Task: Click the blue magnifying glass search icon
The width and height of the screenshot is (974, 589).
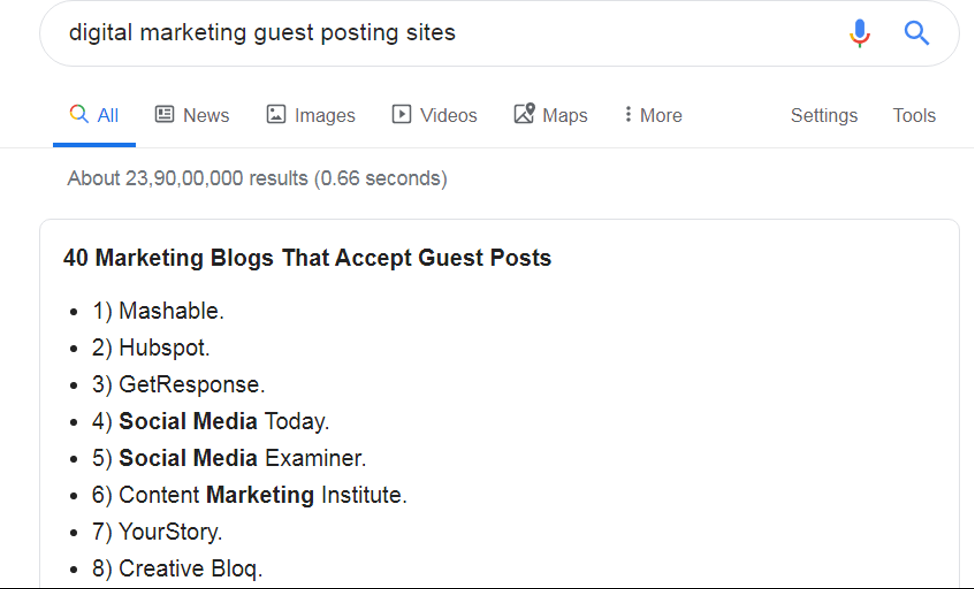Action: tap(916, 32)
